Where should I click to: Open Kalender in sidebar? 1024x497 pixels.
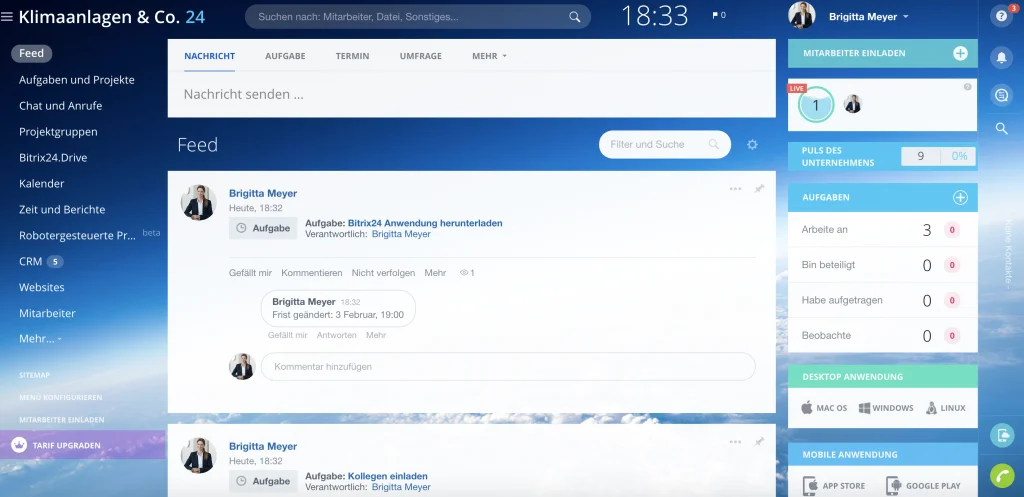coord(42,184)
